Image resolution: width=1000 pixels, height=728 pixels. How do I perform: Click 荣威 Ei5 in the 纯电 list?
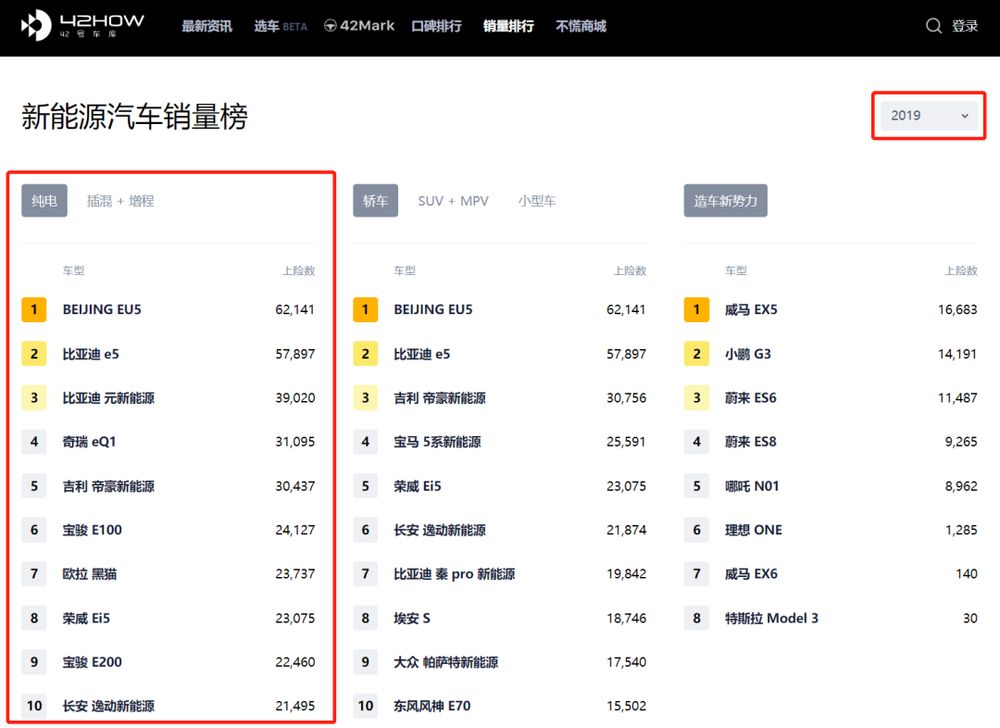tap(86, 618)
